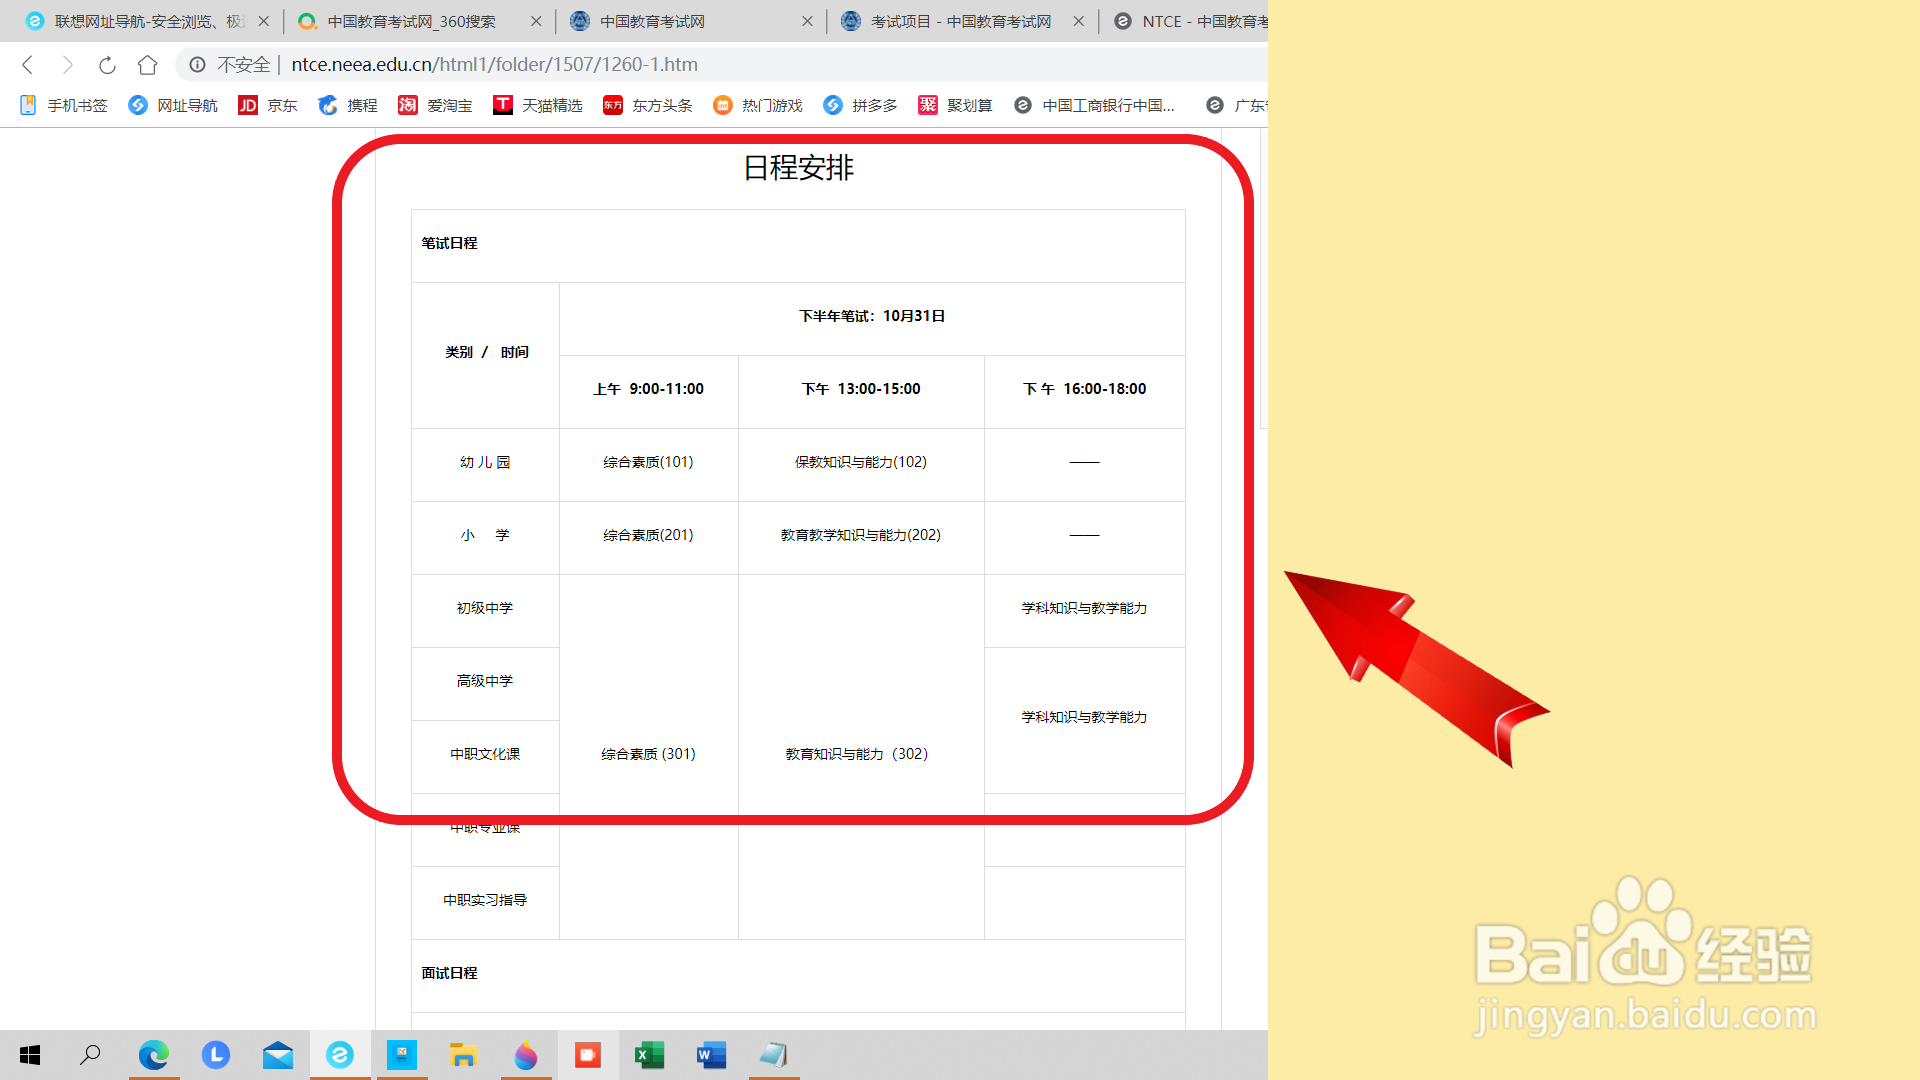Open Windows search from taskbar
Viewport: 1920px width, 1080px height.
90,1055
